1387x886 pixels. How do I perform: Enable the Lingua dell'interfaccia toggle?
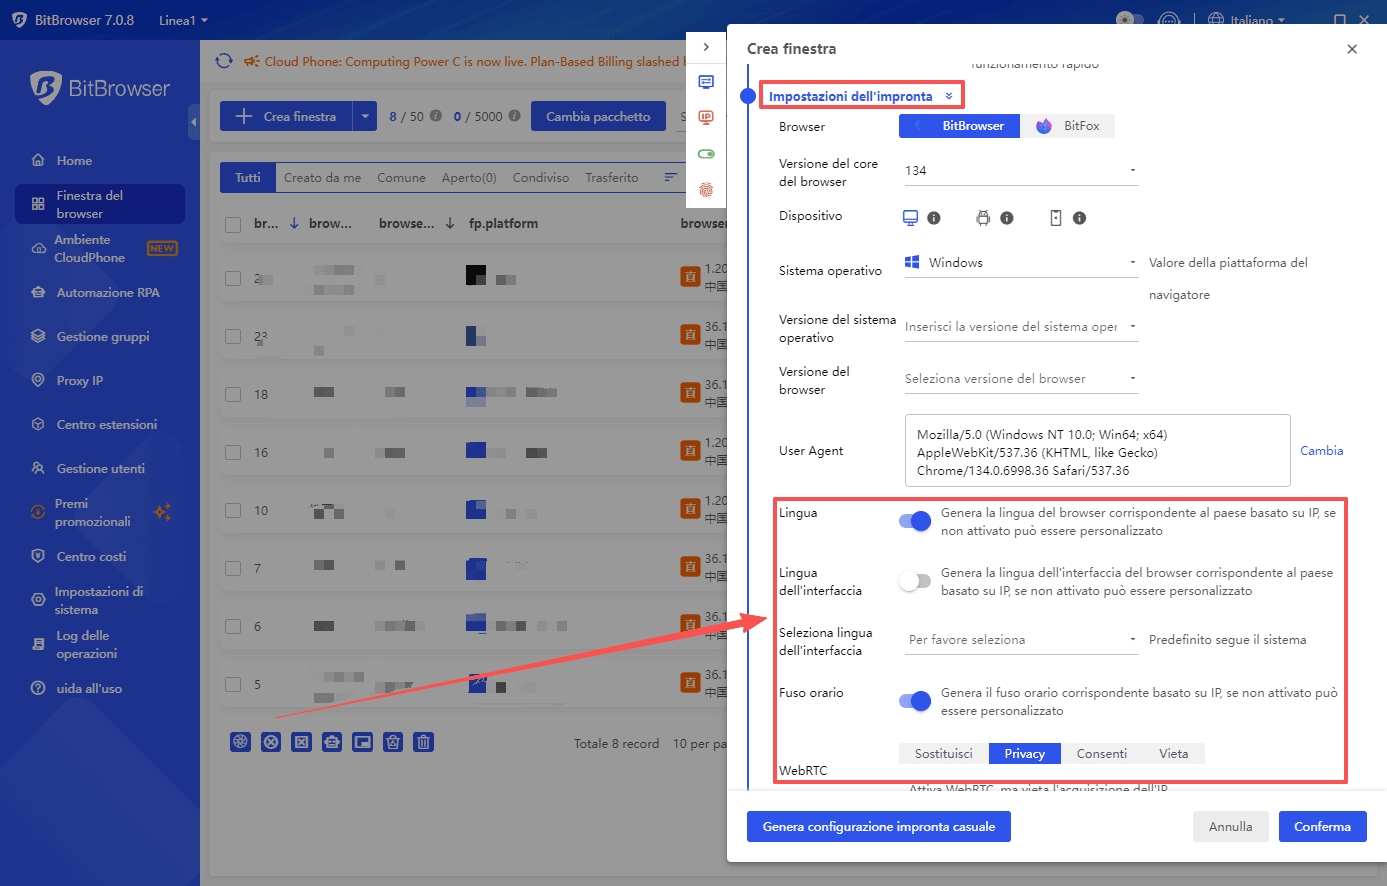pos(914,581)
